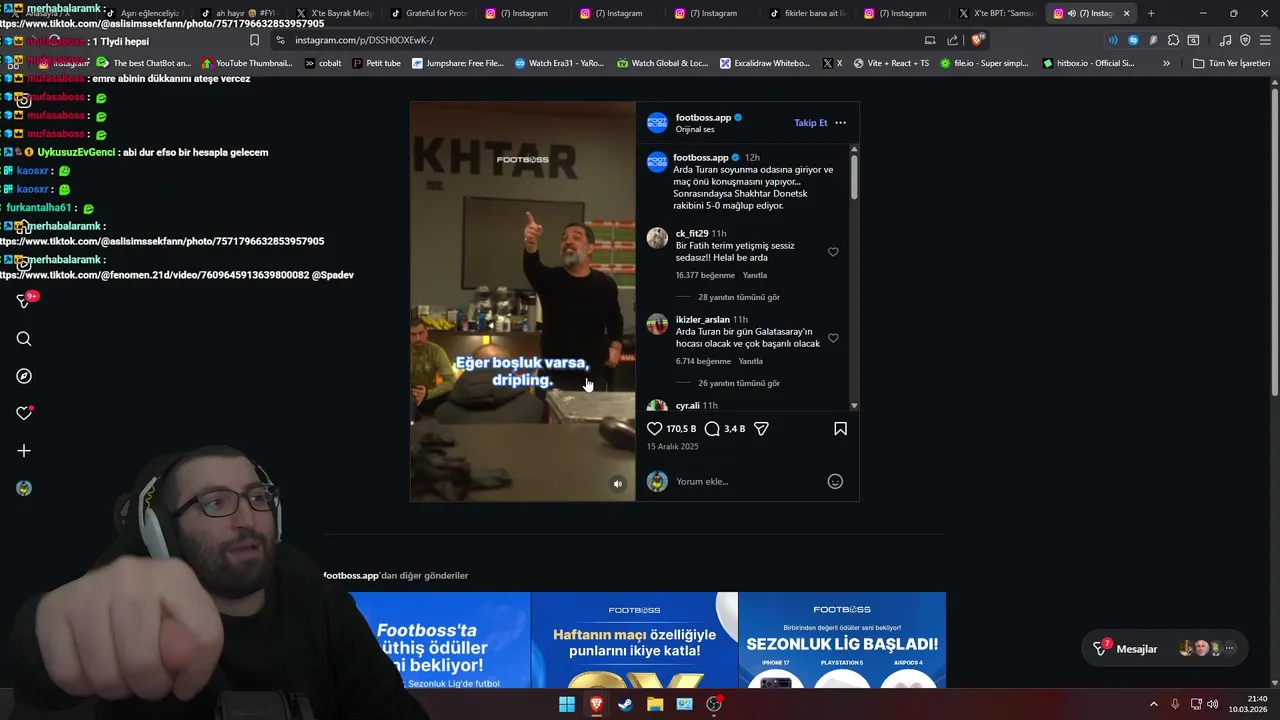Open File Explorer from taskbar

pos(655,704)
